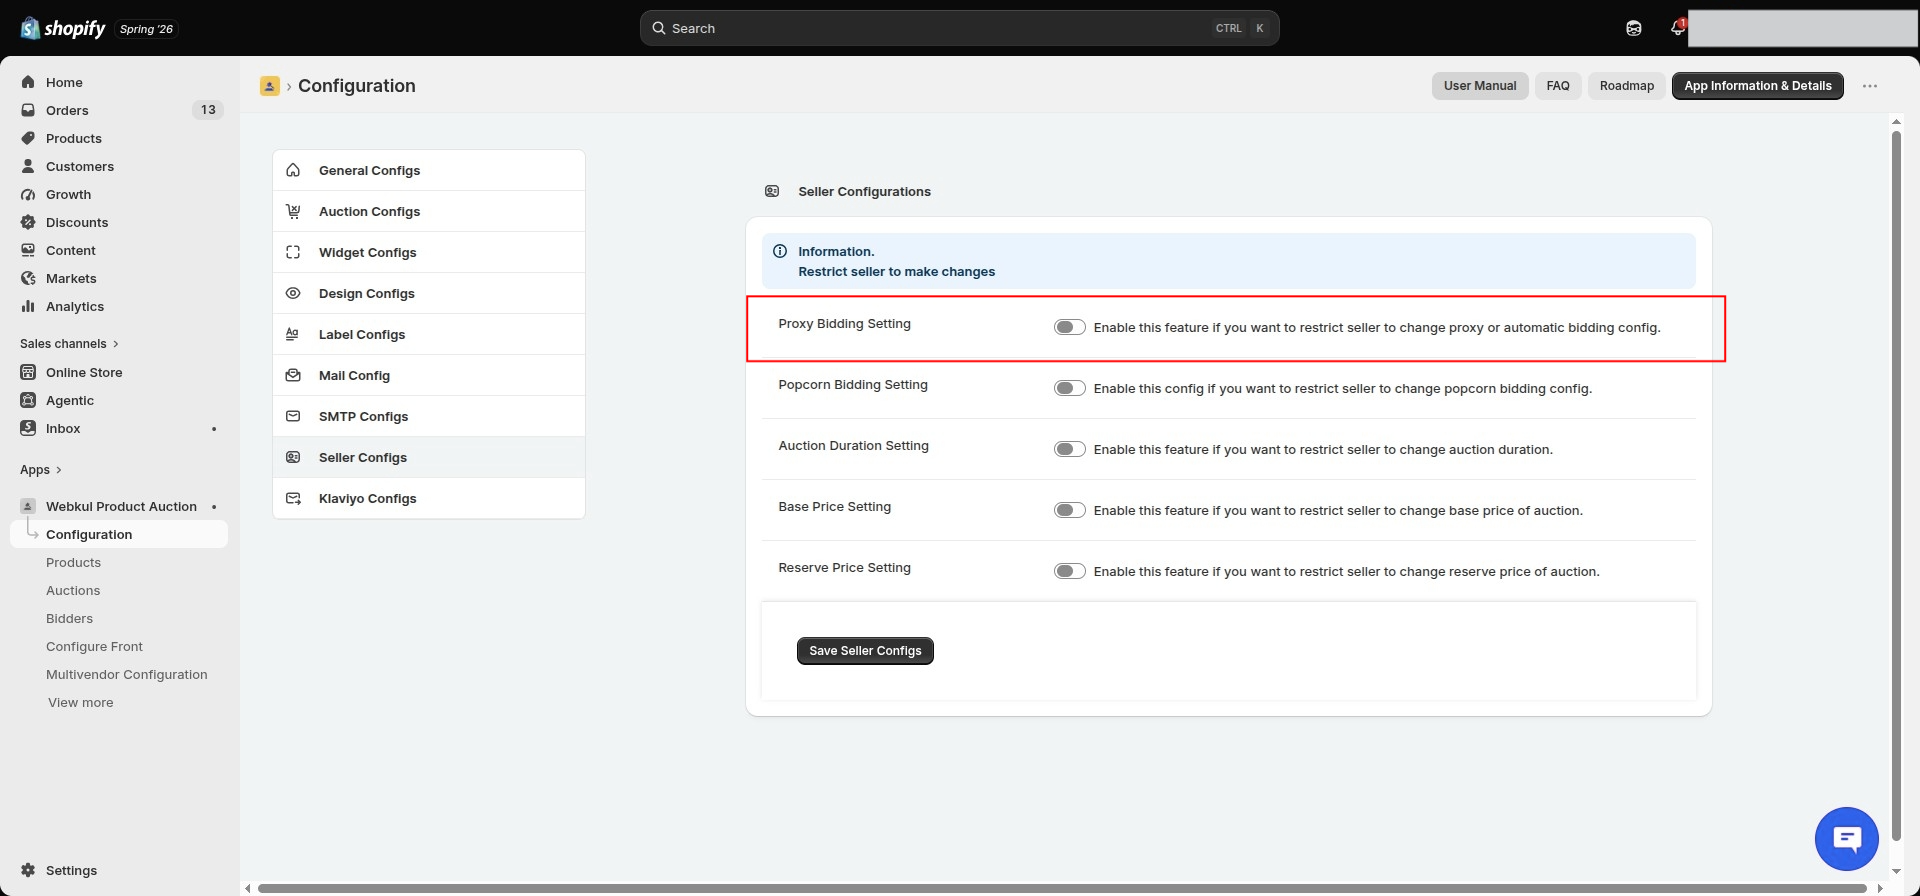Viewport: 1920px width, 896px height.
Task: Click the Settings gear icon
Action: (x=28, y=870)
